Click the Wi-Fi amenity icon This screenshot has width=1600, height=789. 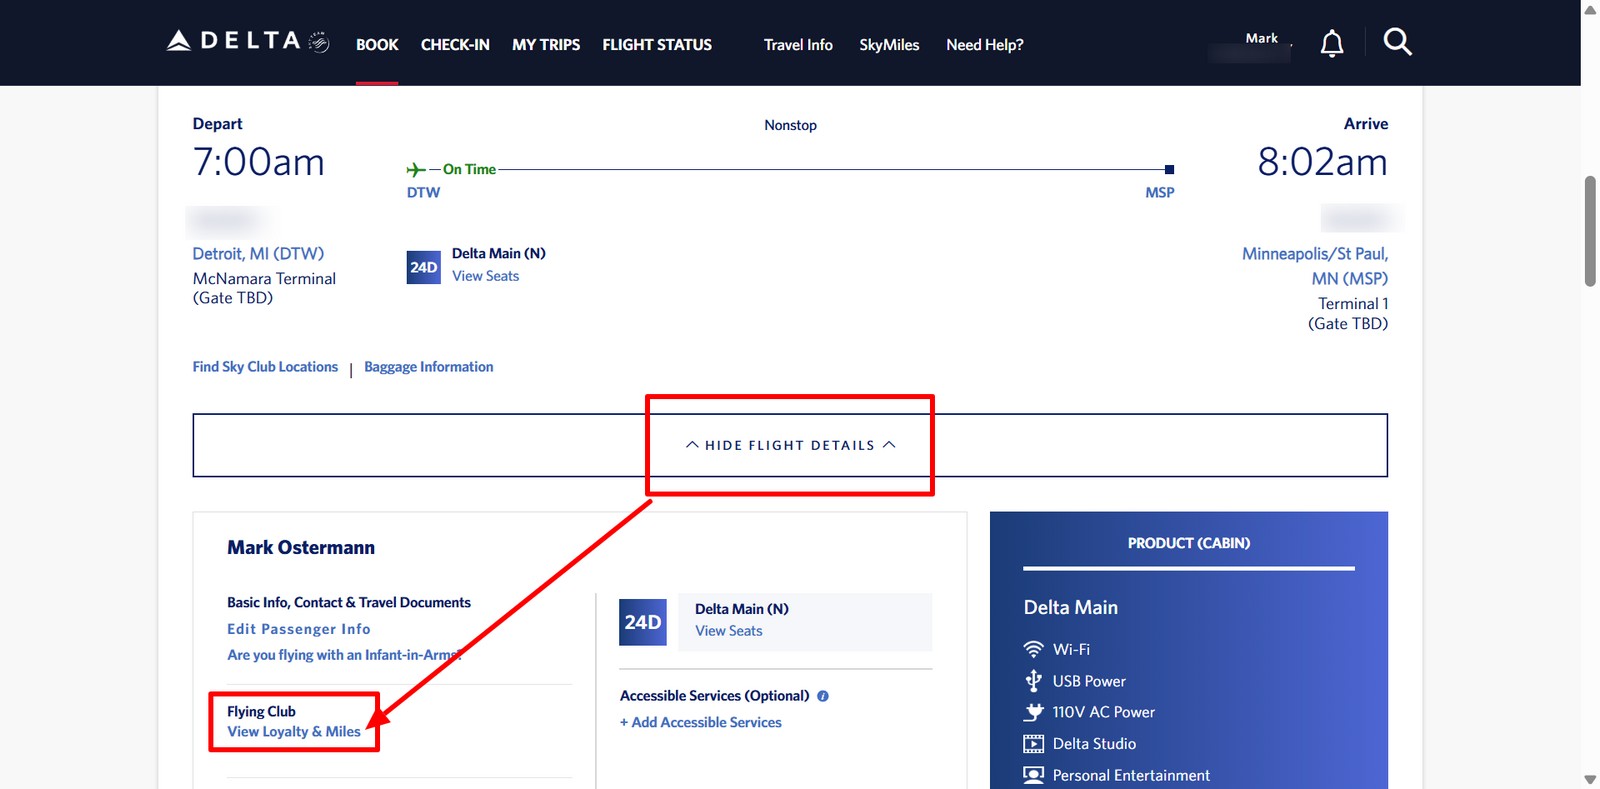click(1034, 649)
